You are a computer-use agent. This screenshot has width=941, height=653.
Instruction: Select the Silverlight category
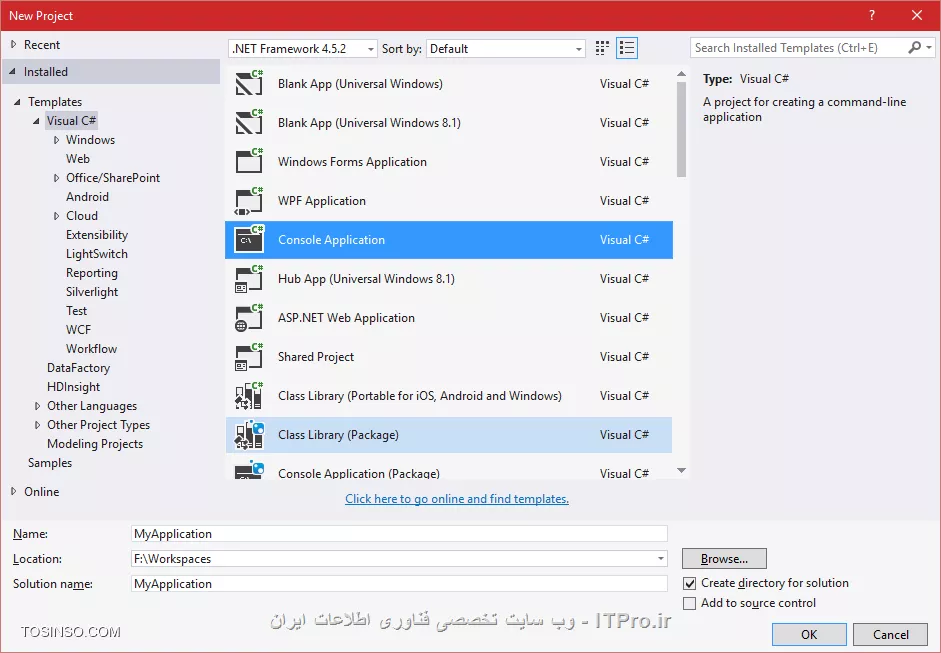click(x=92, y=292)
